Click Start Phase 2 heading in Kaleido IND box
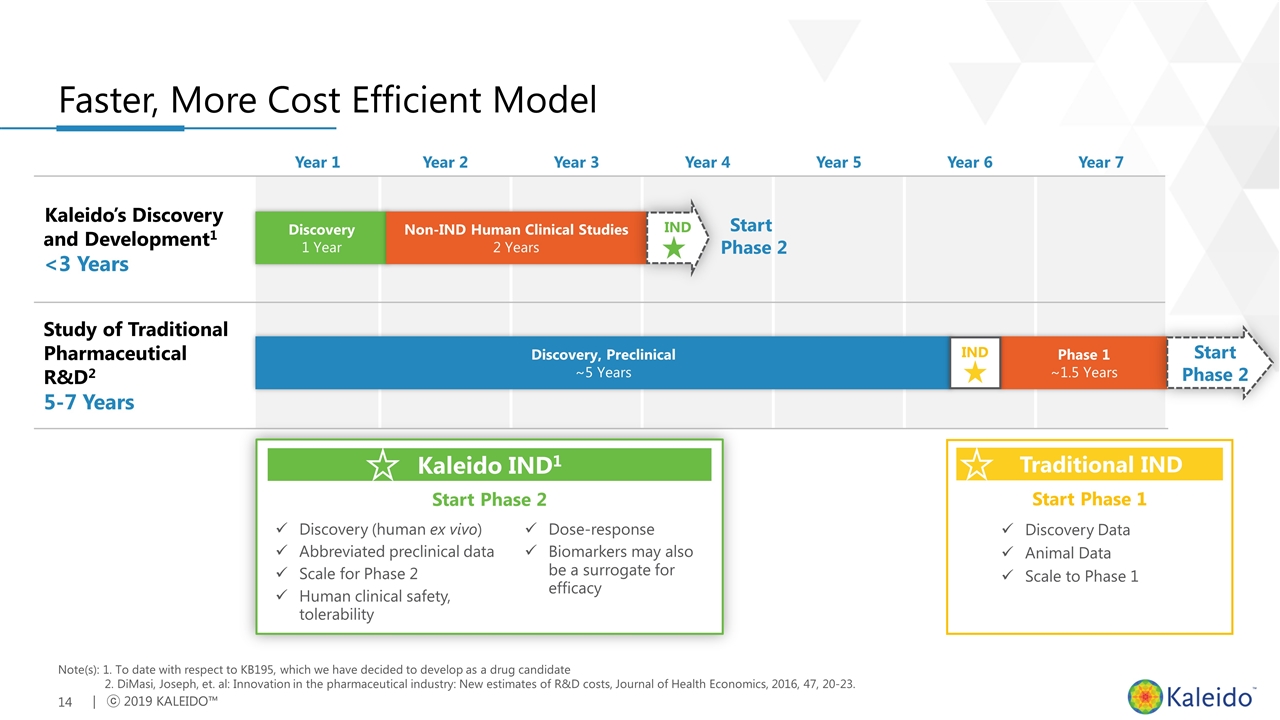This screenshot has height=720, width=1280. 489,499
